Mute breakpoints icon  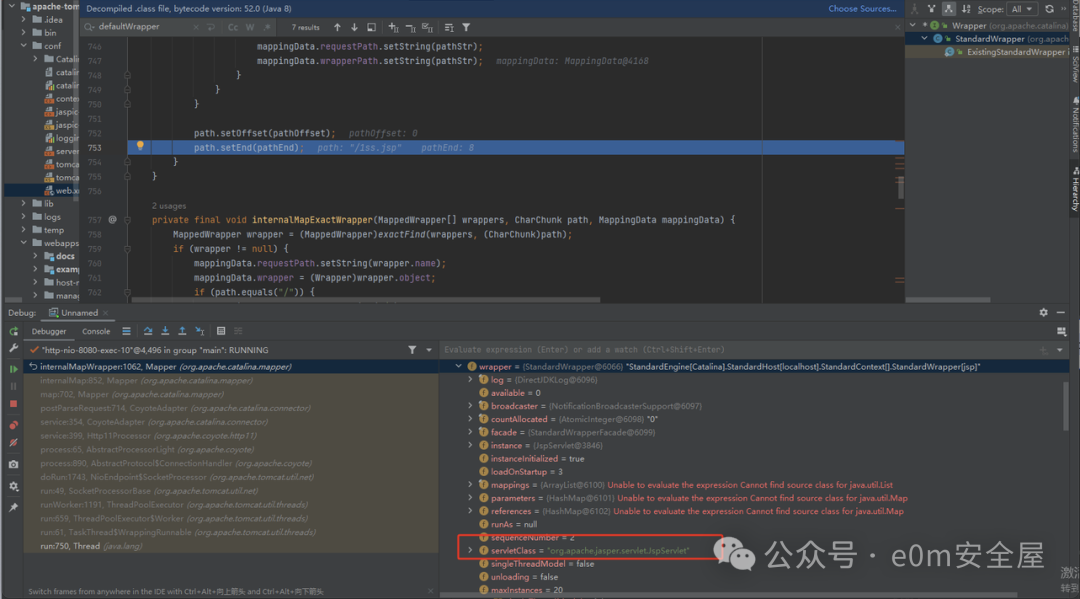[13, 443]
